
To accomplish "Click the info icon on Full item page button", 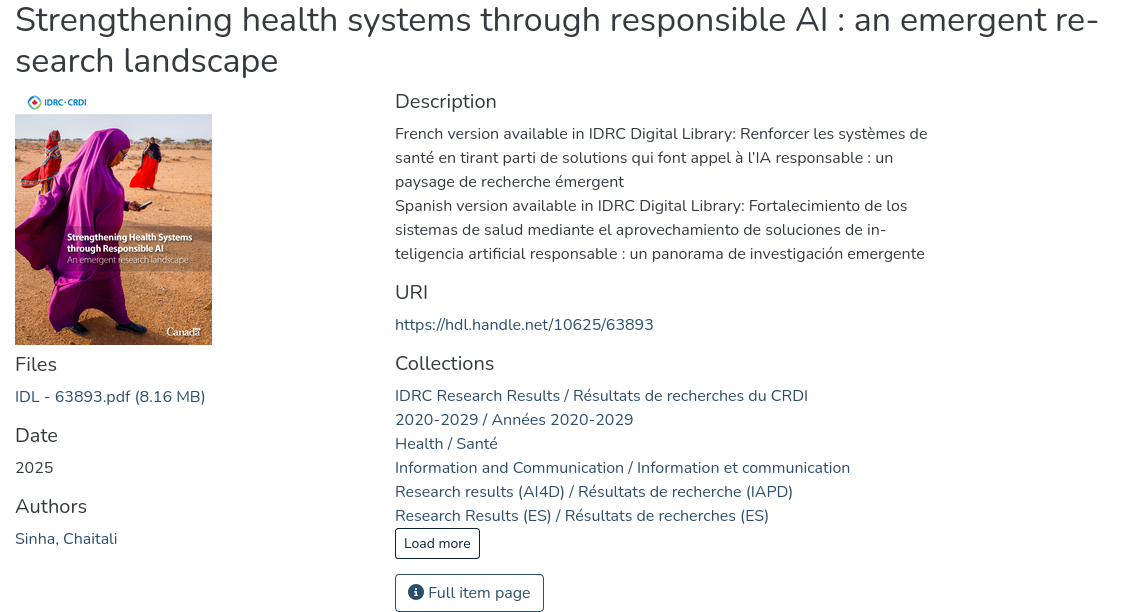I will (x=416, y=593).
